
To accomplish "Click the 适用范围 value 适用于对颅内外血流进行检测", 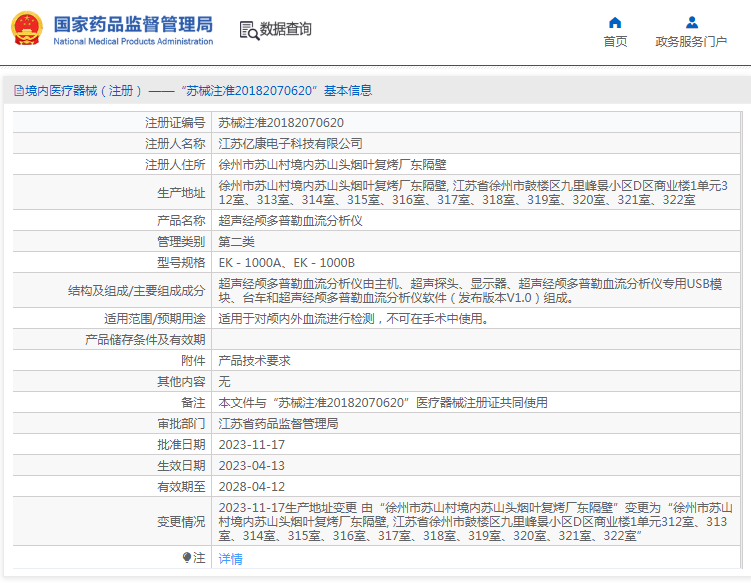I will click(353, 319).
